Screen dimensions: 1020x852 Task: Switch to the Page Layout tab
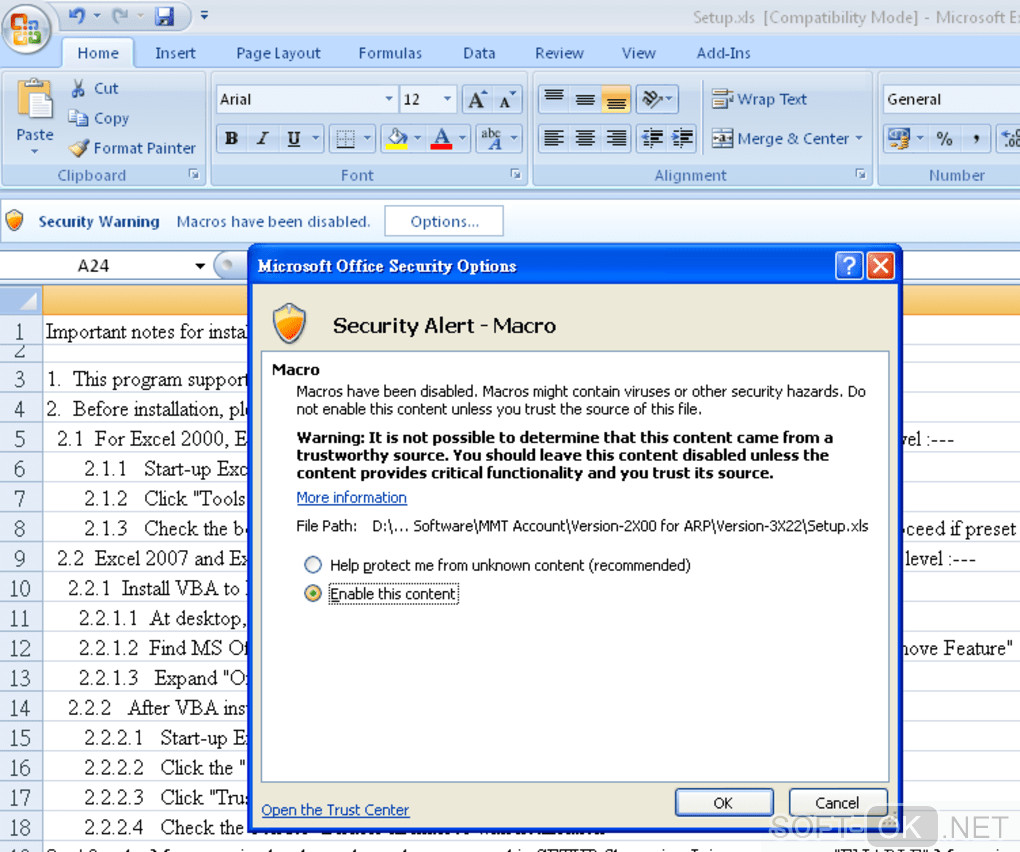(278, 53)
